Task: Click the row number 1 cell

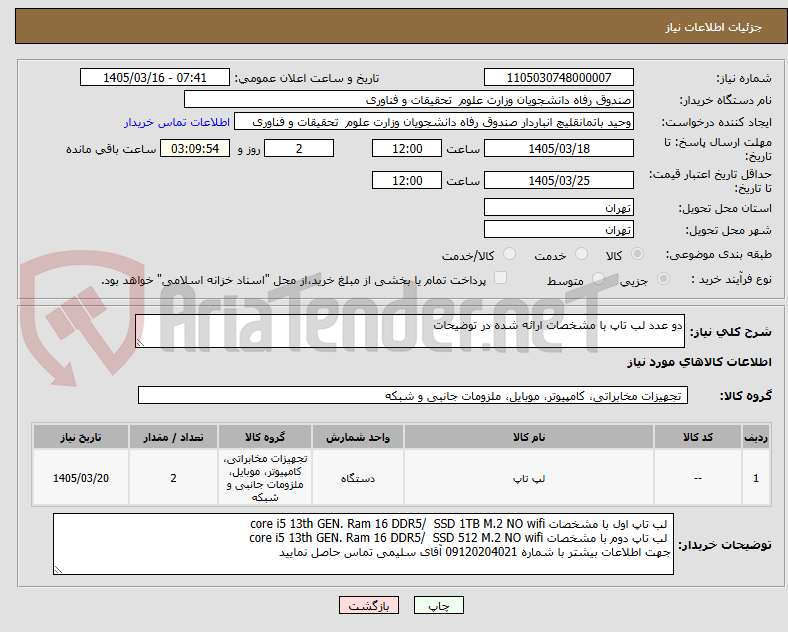Action: point(755,478)
